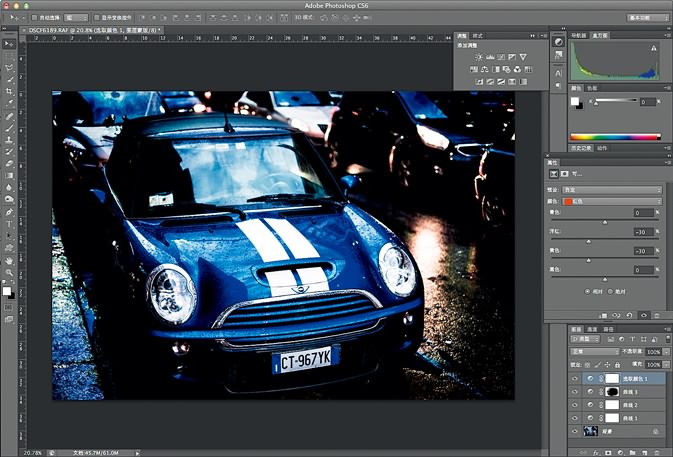673x457 pixels.
Task: Open the auto-select group dropdown in options bar
Action: tap(76, 18)
